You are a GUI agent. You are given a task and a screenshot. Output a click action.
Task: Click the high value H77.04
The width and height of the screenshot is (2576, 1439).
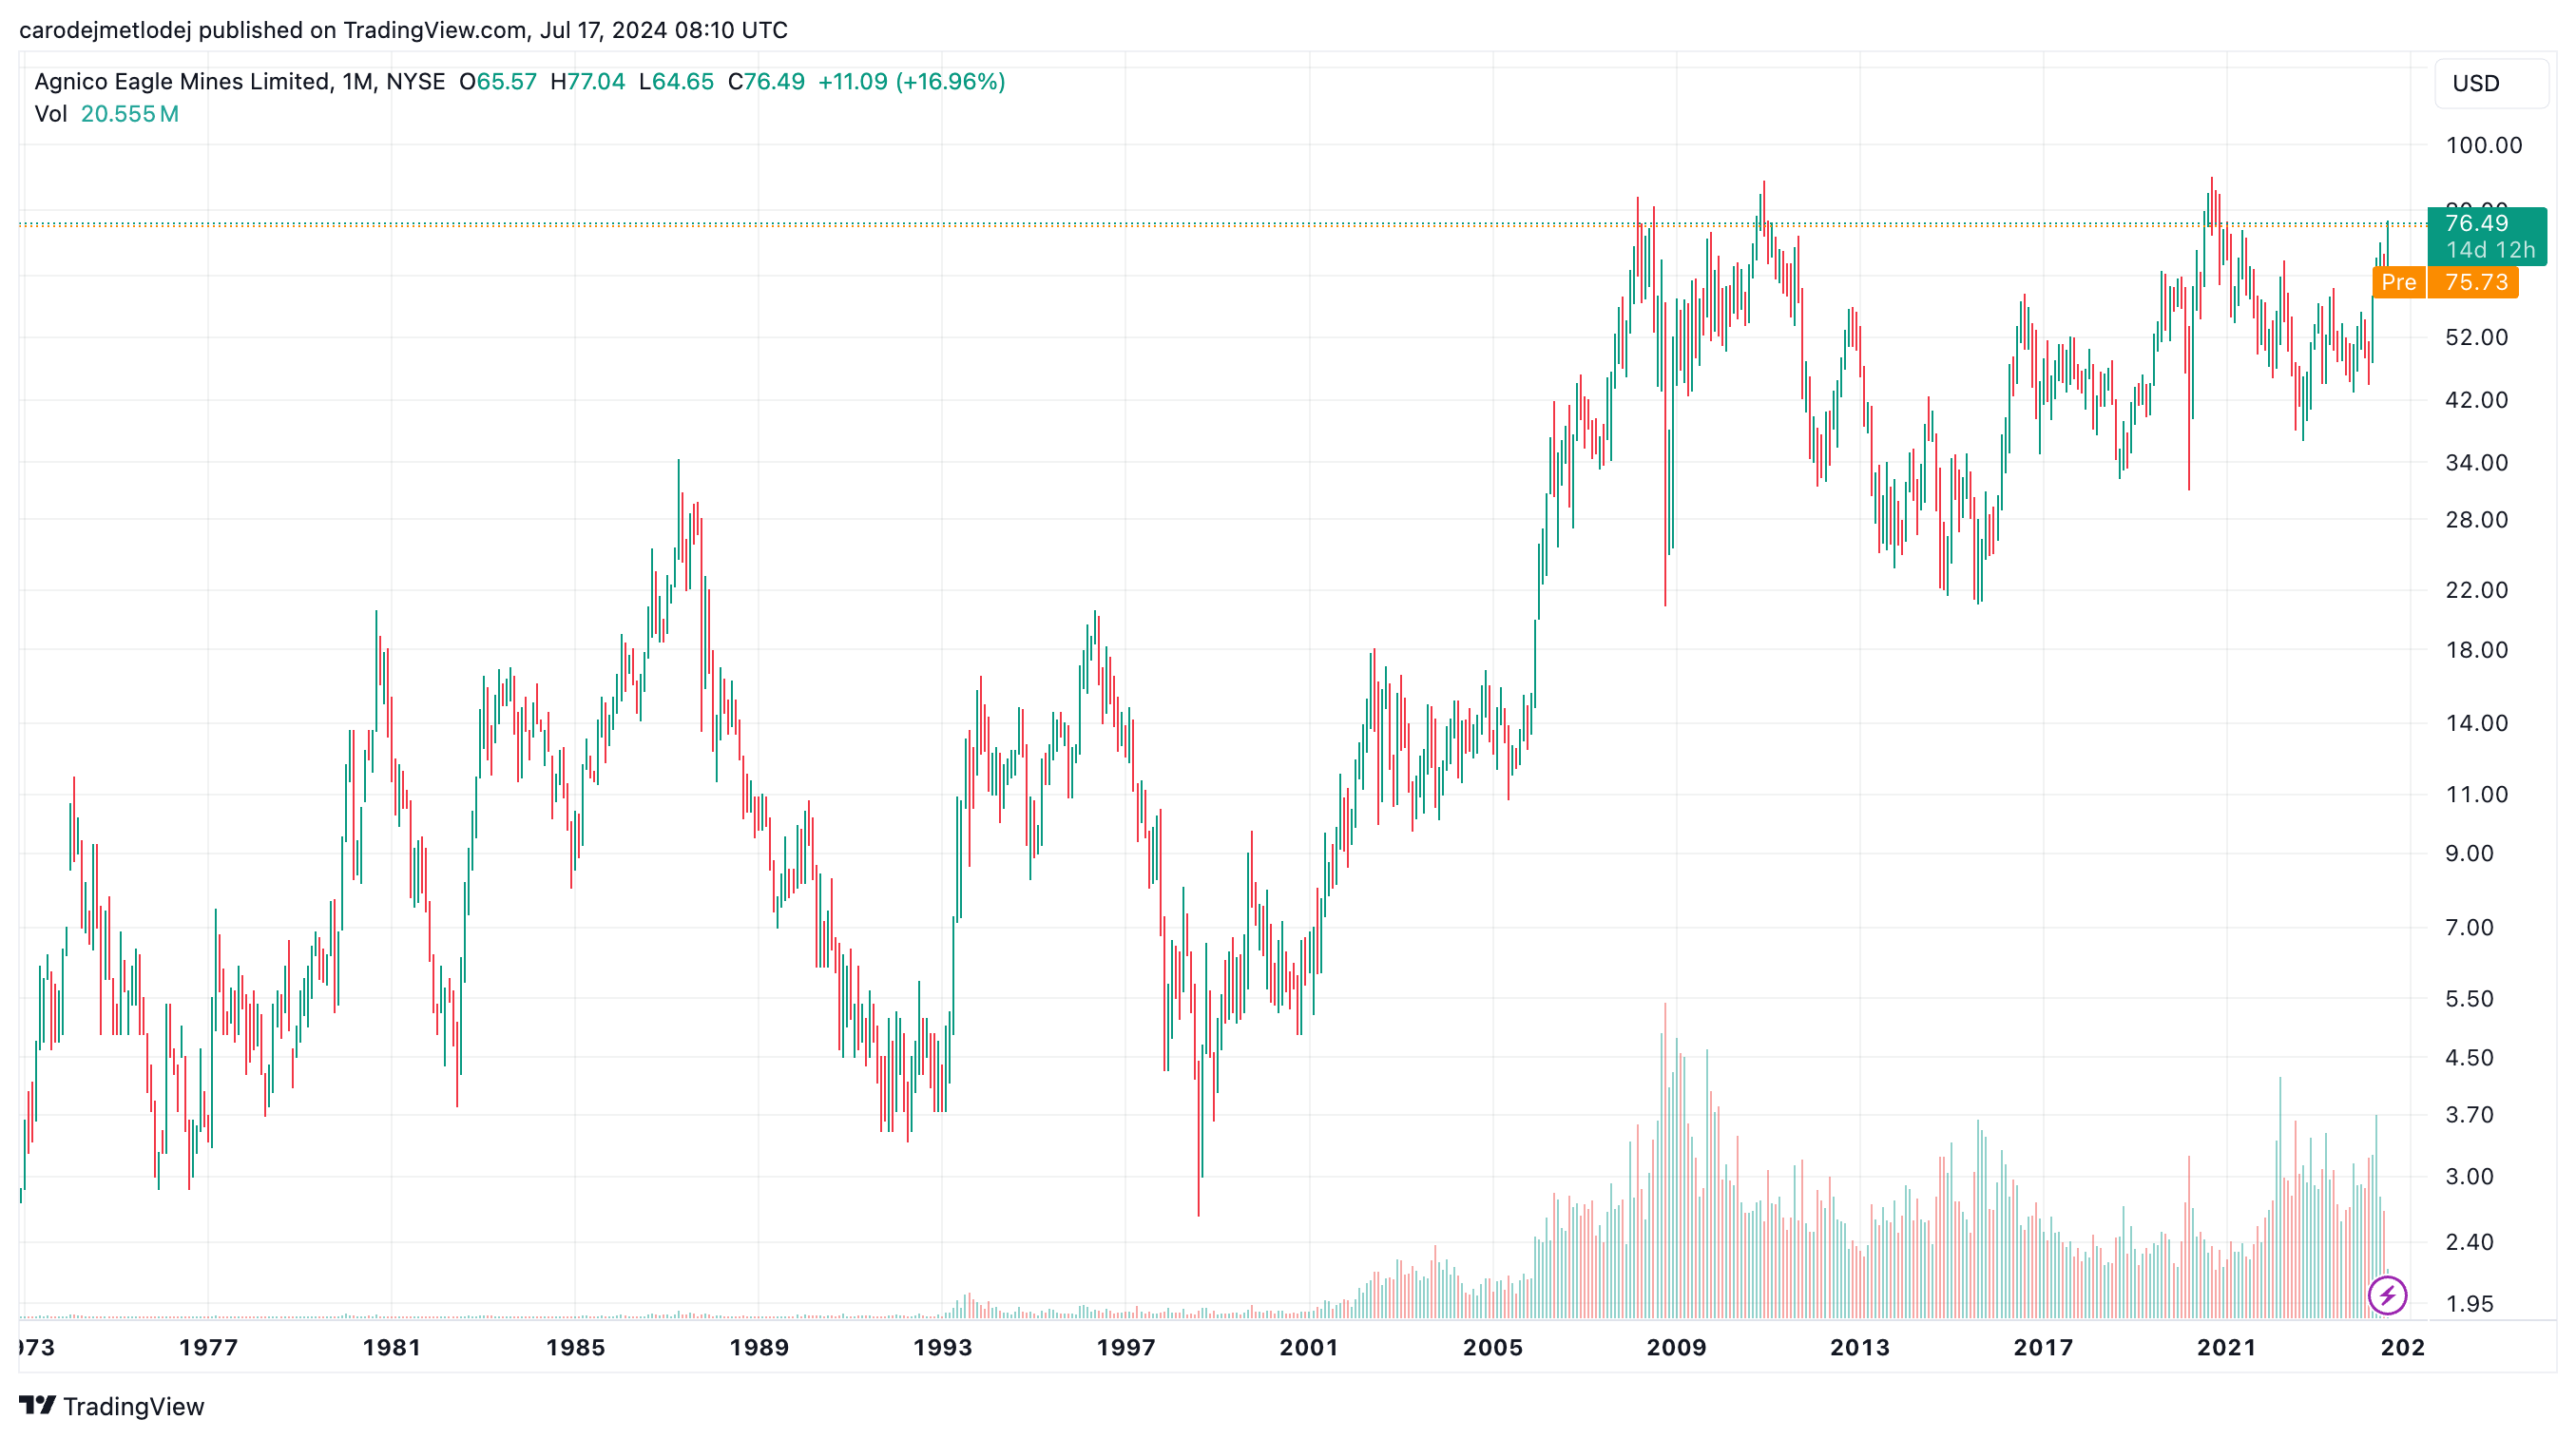(588, 82)
